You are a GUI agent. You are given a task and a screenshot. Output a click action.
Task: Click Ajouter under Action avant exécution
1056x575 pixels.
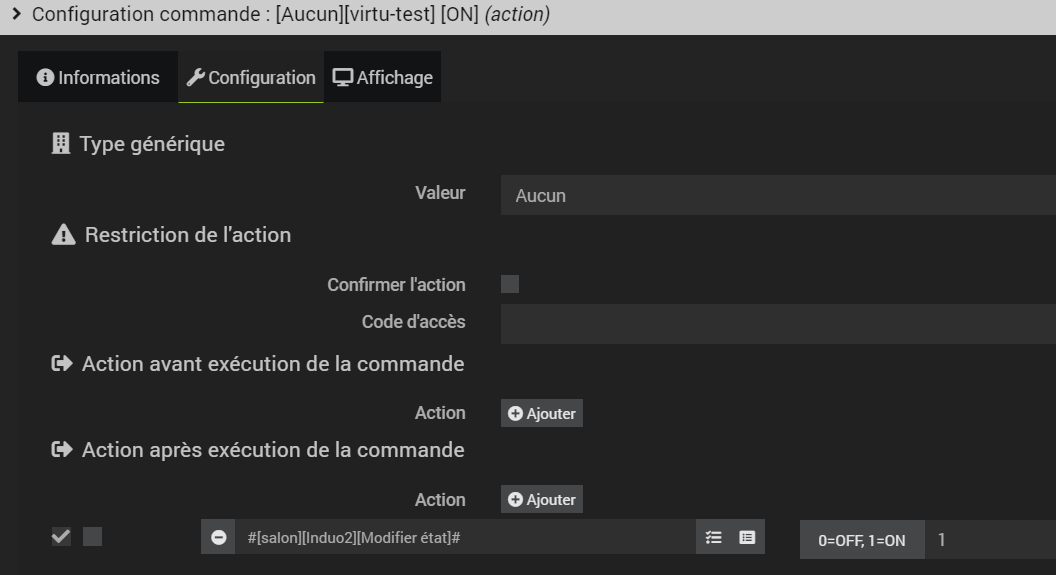coord(541,413)
